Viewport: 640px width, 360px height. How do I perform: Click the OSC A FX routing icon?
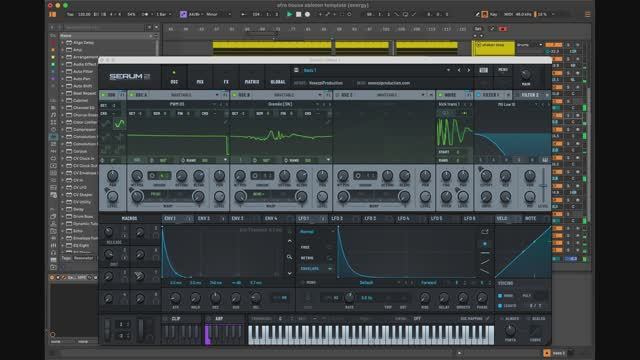225,95
